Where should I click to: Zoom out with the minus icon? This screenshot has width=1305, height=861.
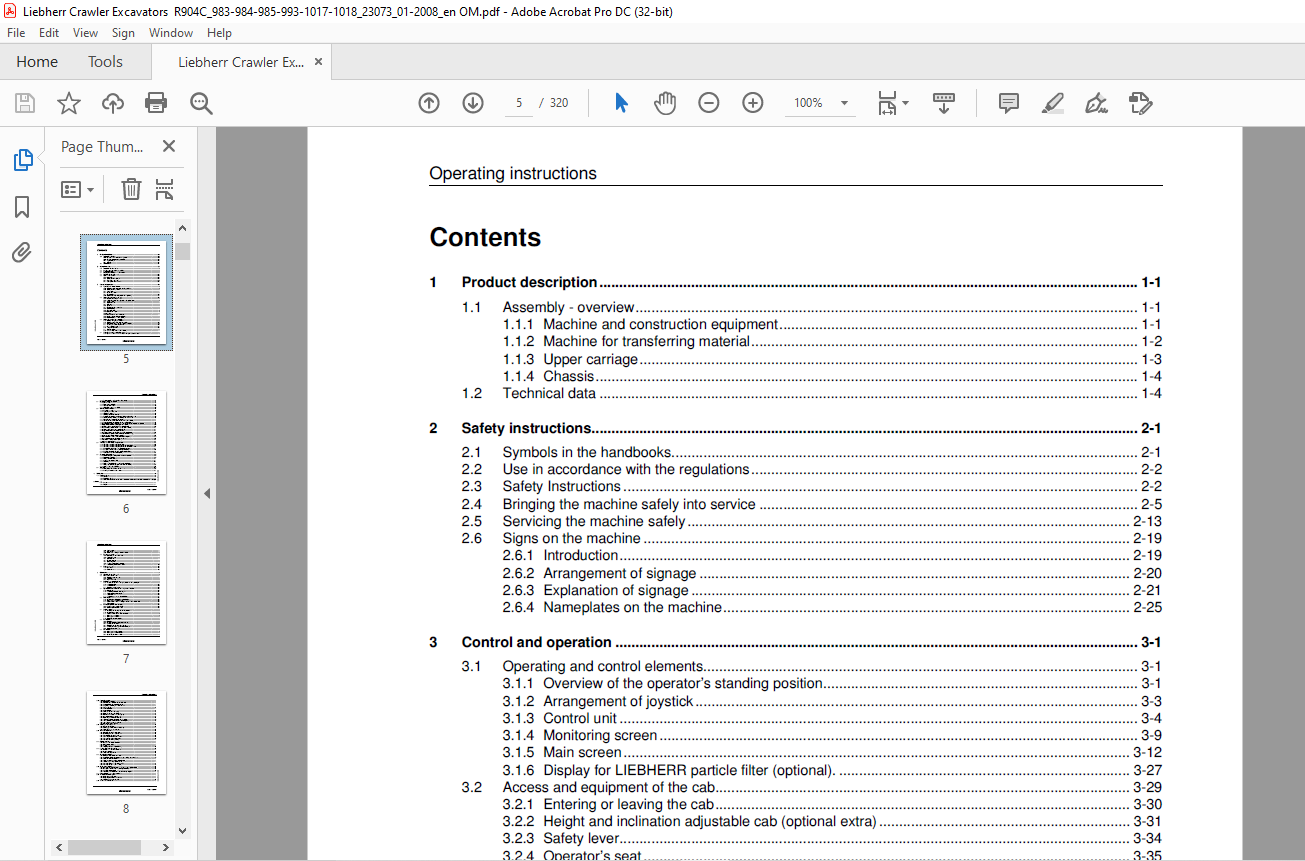click(709, 103)
